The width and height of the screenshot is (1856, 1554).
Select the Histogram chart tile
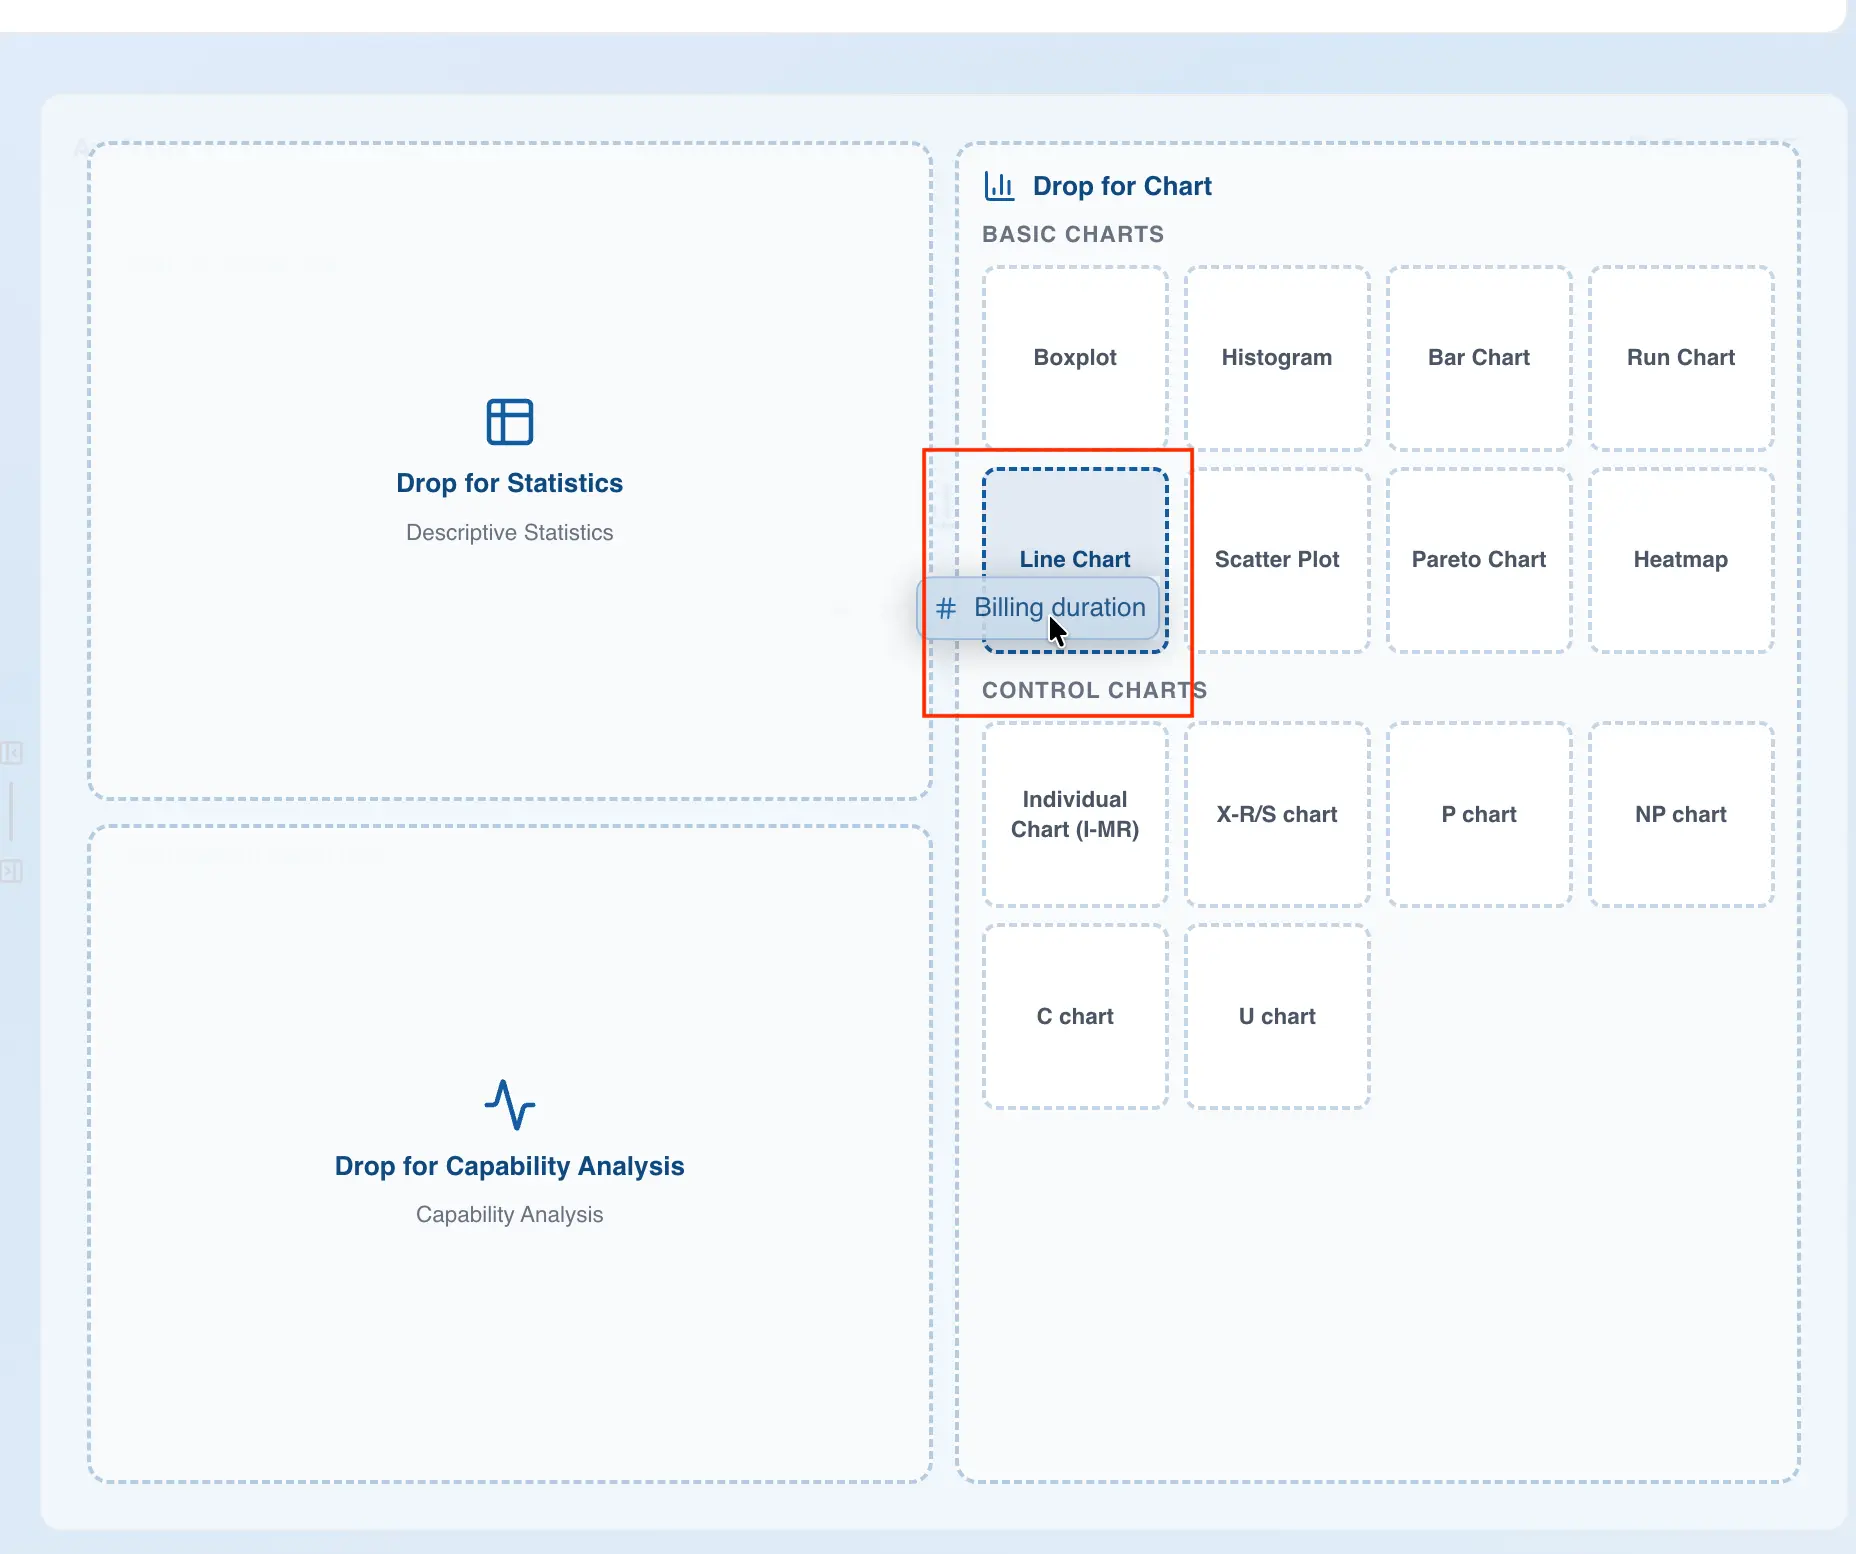coord(1276,357)
